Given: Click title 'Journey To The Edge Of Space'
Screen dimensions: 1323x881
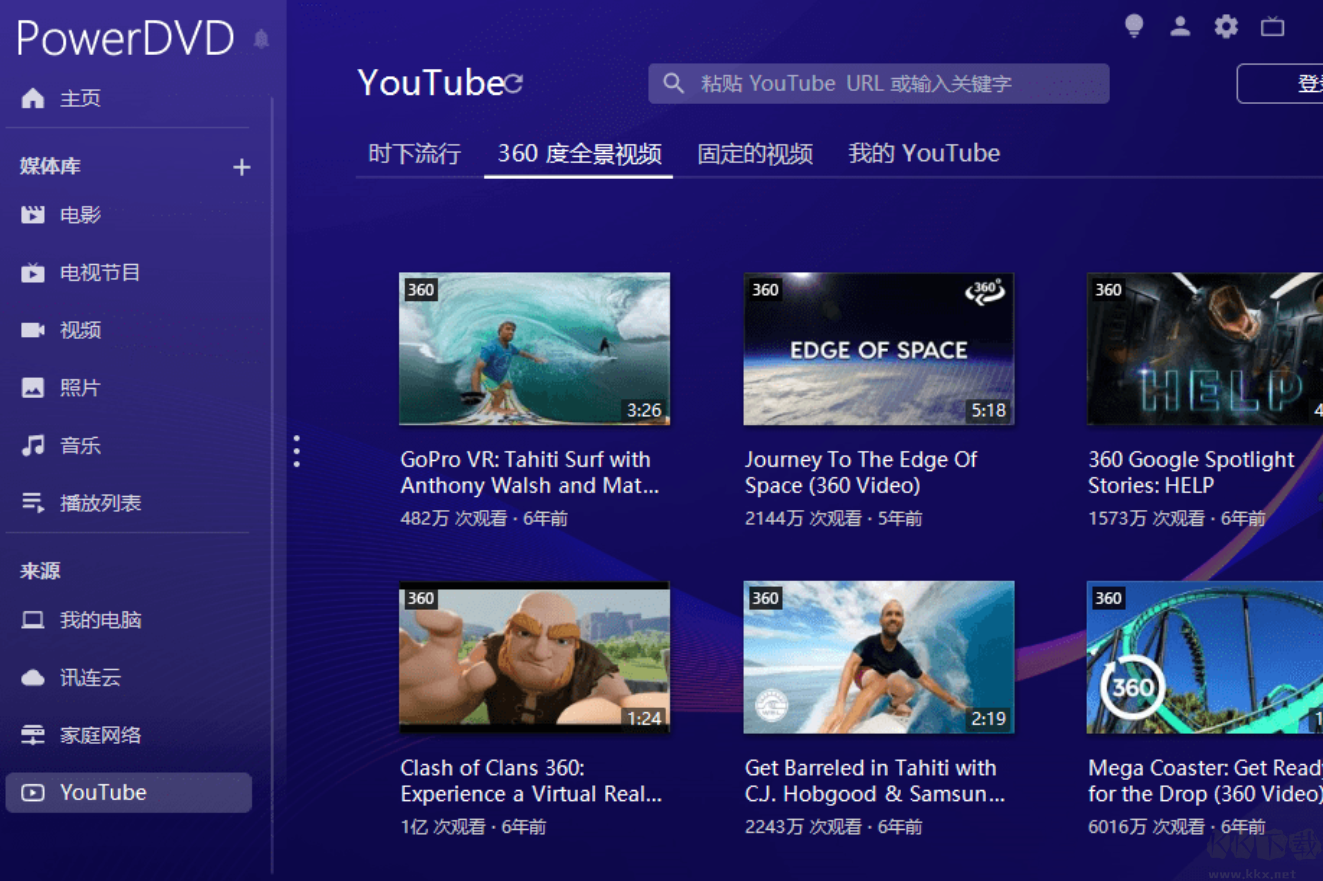Looking at the screenshot, I should click(x=861, y=473).
